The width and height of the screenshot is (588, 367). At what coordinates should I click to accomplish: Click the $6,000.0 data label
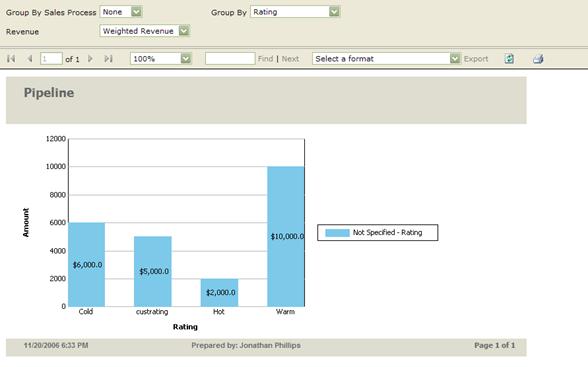87,265
